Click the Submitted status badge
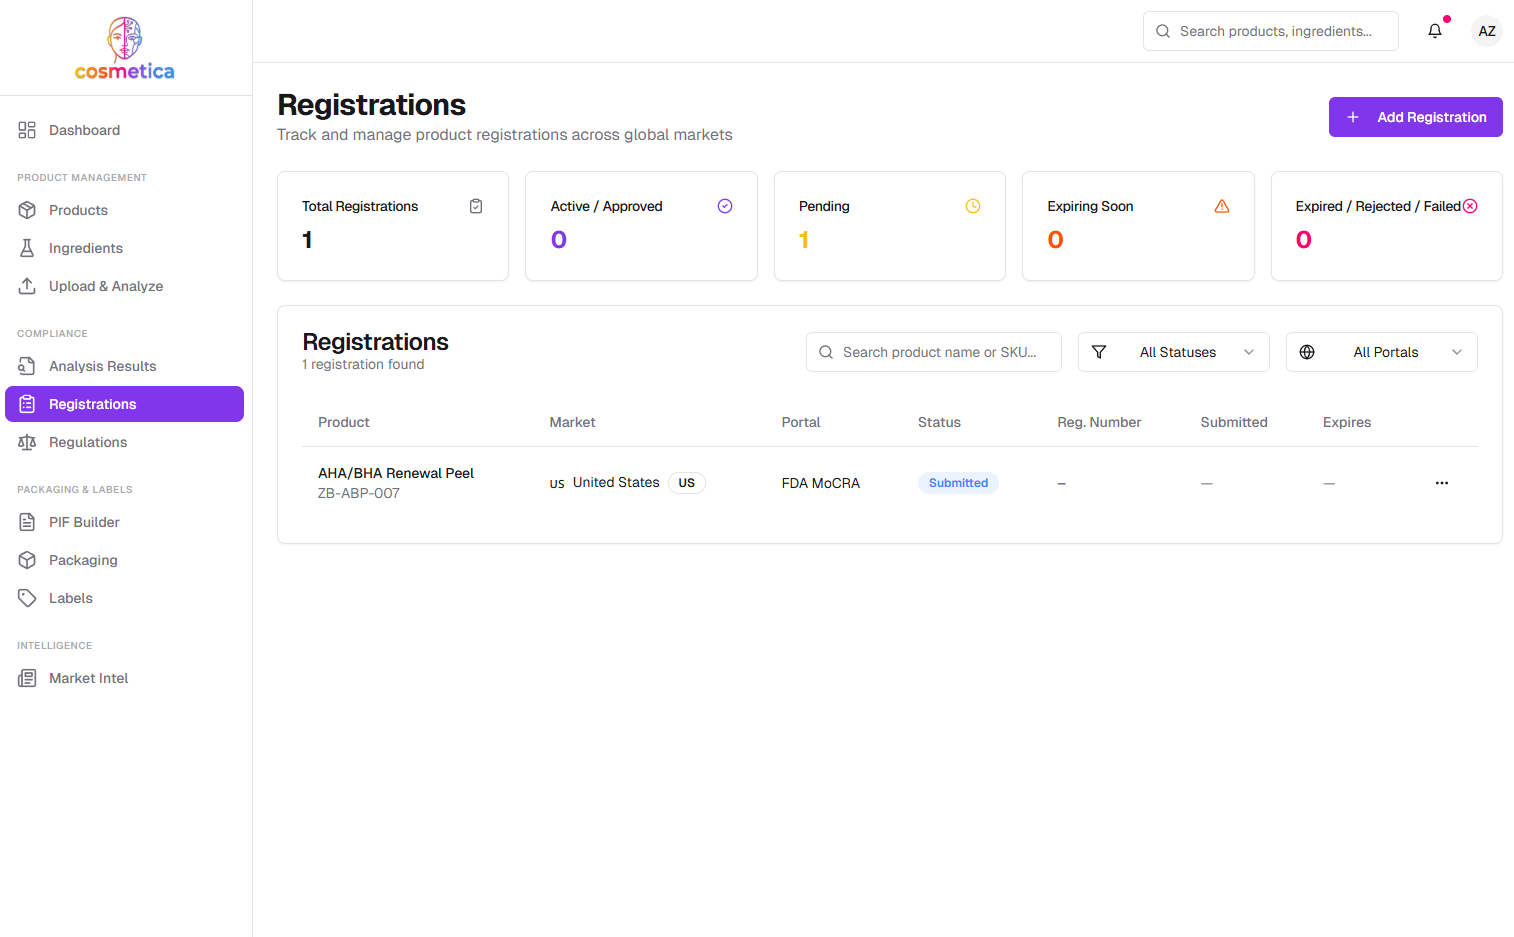The width and height of the screenshot is (1514, 937). tap(957, 483)
